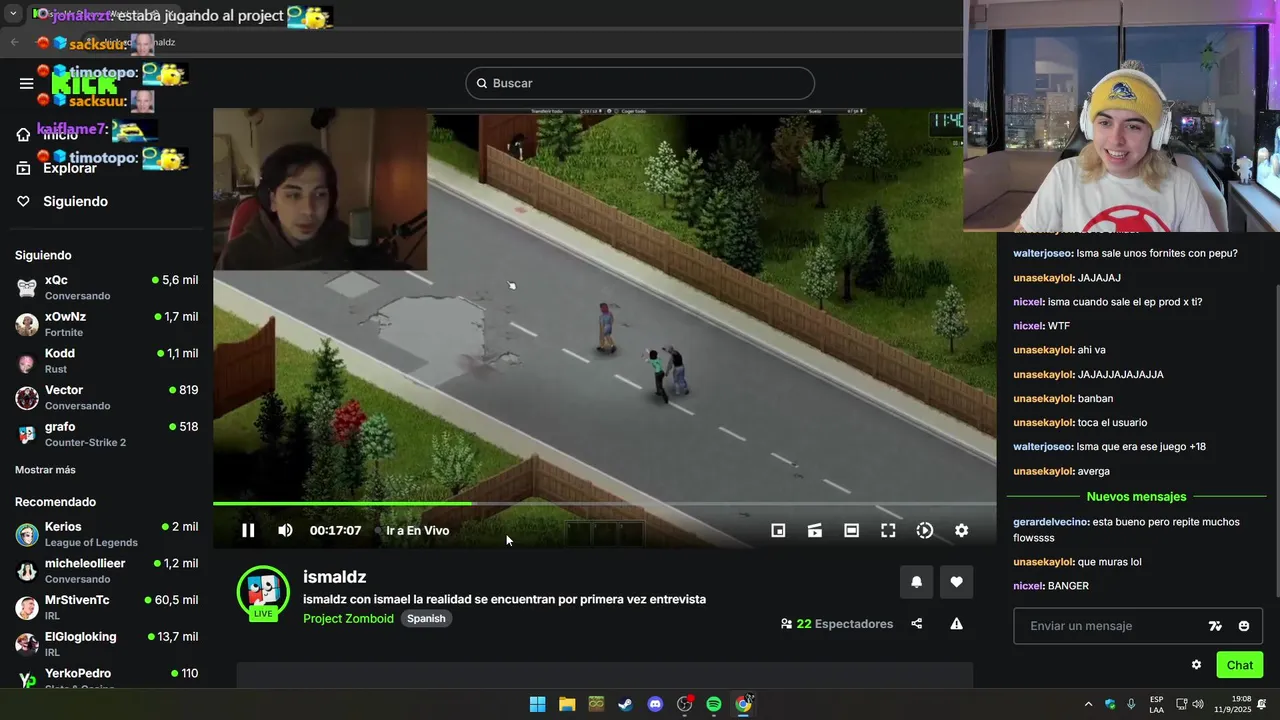Viewport: 1280px width, 720px height.
Task: Click walterjoseo username on juego +18 message
Action: coord(1042,447)
